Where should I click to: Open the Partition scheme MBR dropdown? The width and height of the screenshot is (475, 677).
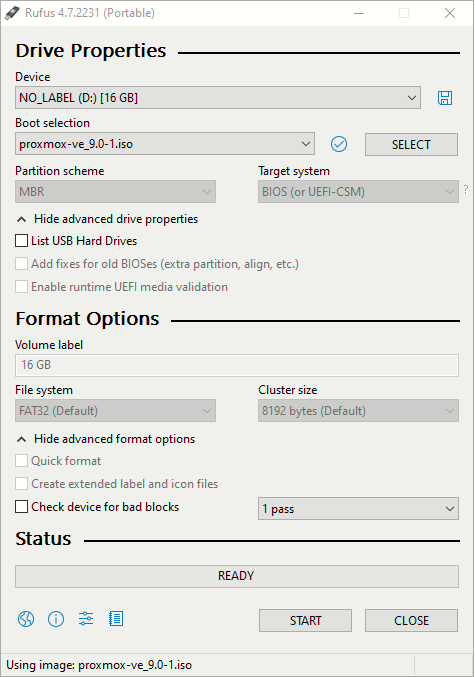[x=115, y=192]
